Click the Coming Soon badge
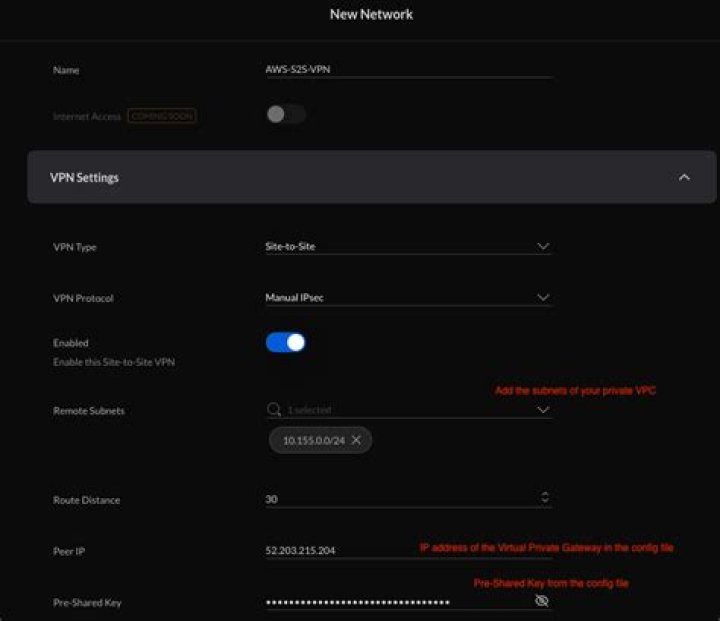This screenshot has width=720, height=621. pyautogui.click(x=161, y=117)
